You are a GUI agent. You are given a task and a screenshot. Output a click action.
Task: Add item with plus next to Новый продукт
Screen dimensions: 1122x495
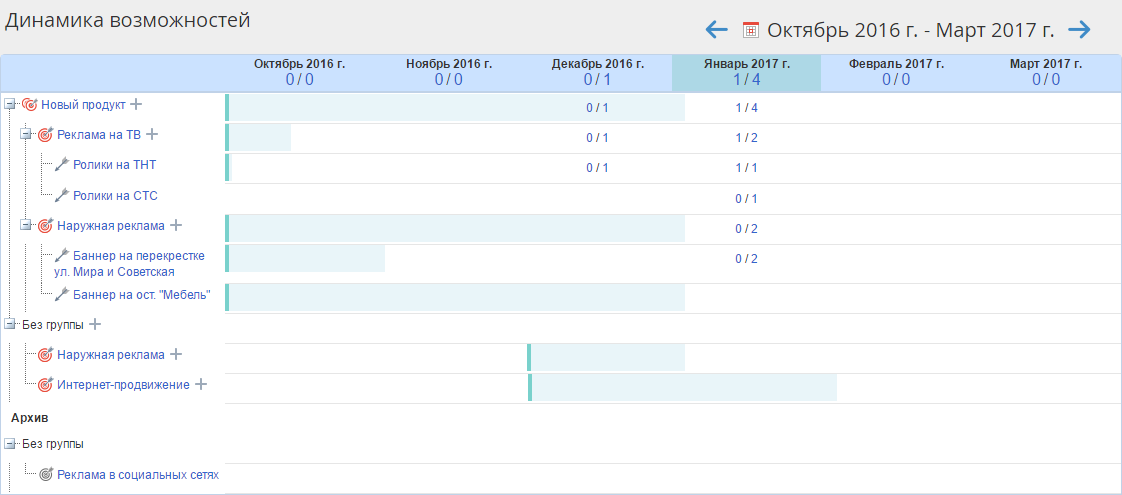click(136, 104)
